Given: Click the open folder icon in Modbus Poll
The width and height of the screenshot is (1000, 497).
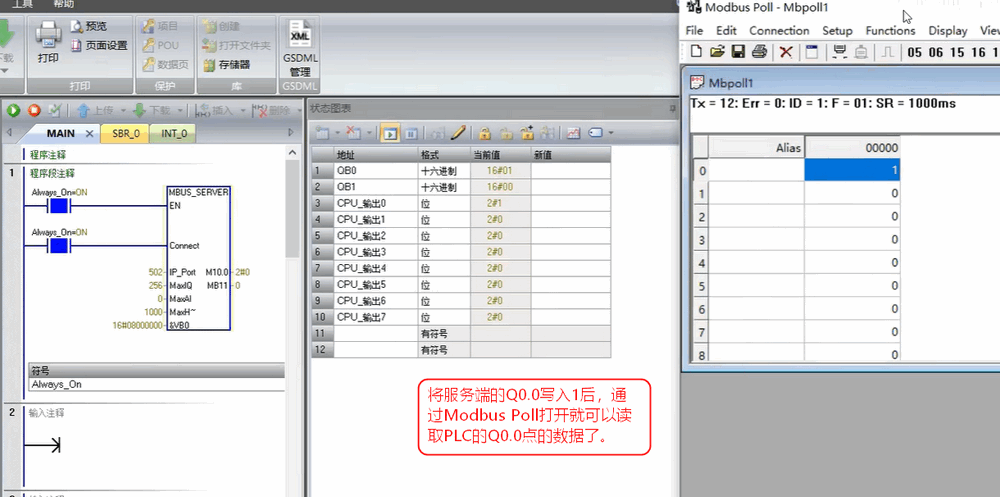Looking at the screenshot, I should coord(717,52).
